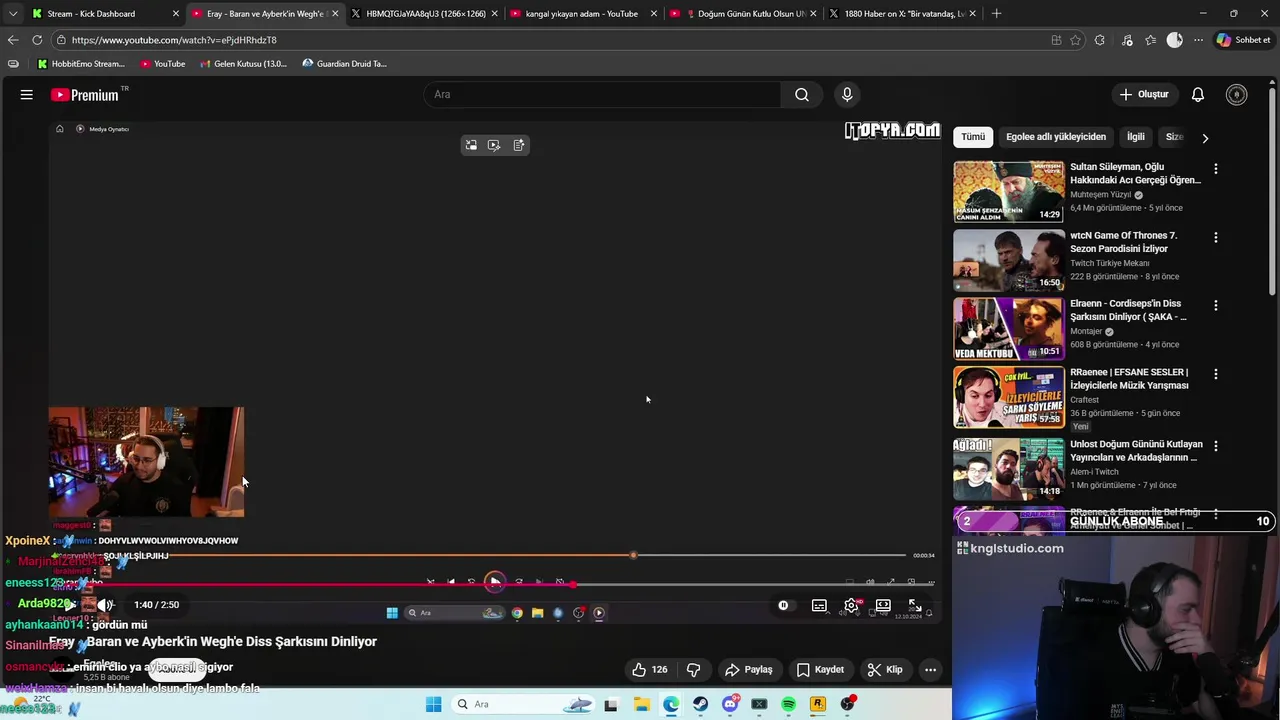Open the YouTube account avatar menu
The height and width of the screenshot is (720, 1280).
(x=1237, y=95)
